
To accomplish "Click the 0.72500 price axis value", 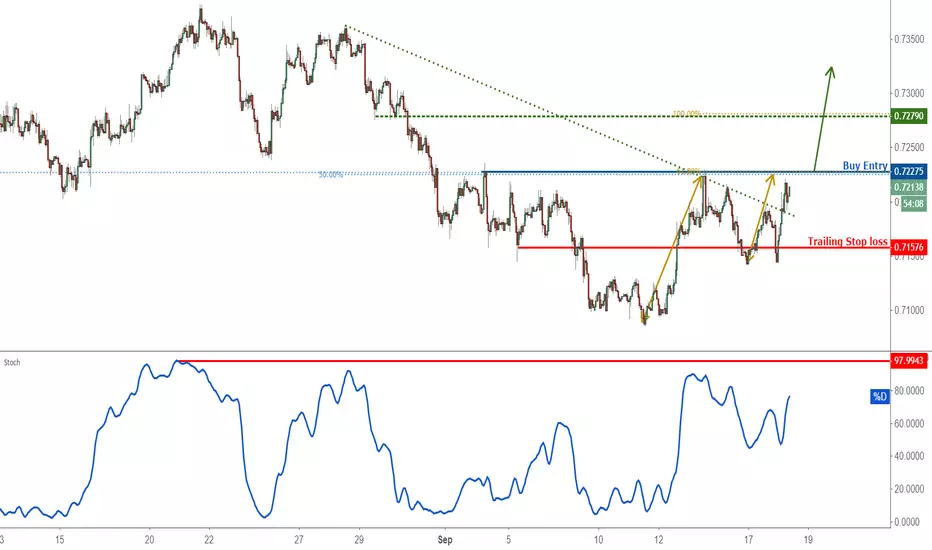I will point(909,147).
